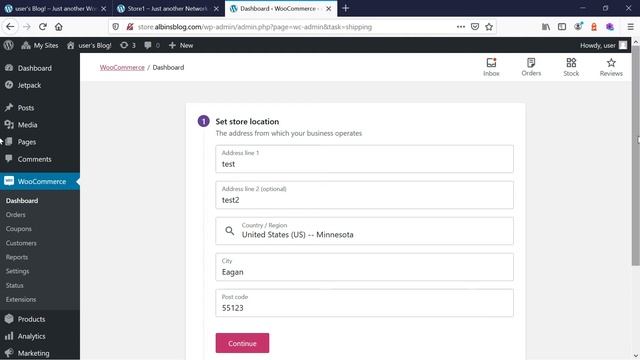The height and width of the screenshot is (360, 640).
Task: Open the page actions three-dots menu
Action: click(x=461, y=27)
